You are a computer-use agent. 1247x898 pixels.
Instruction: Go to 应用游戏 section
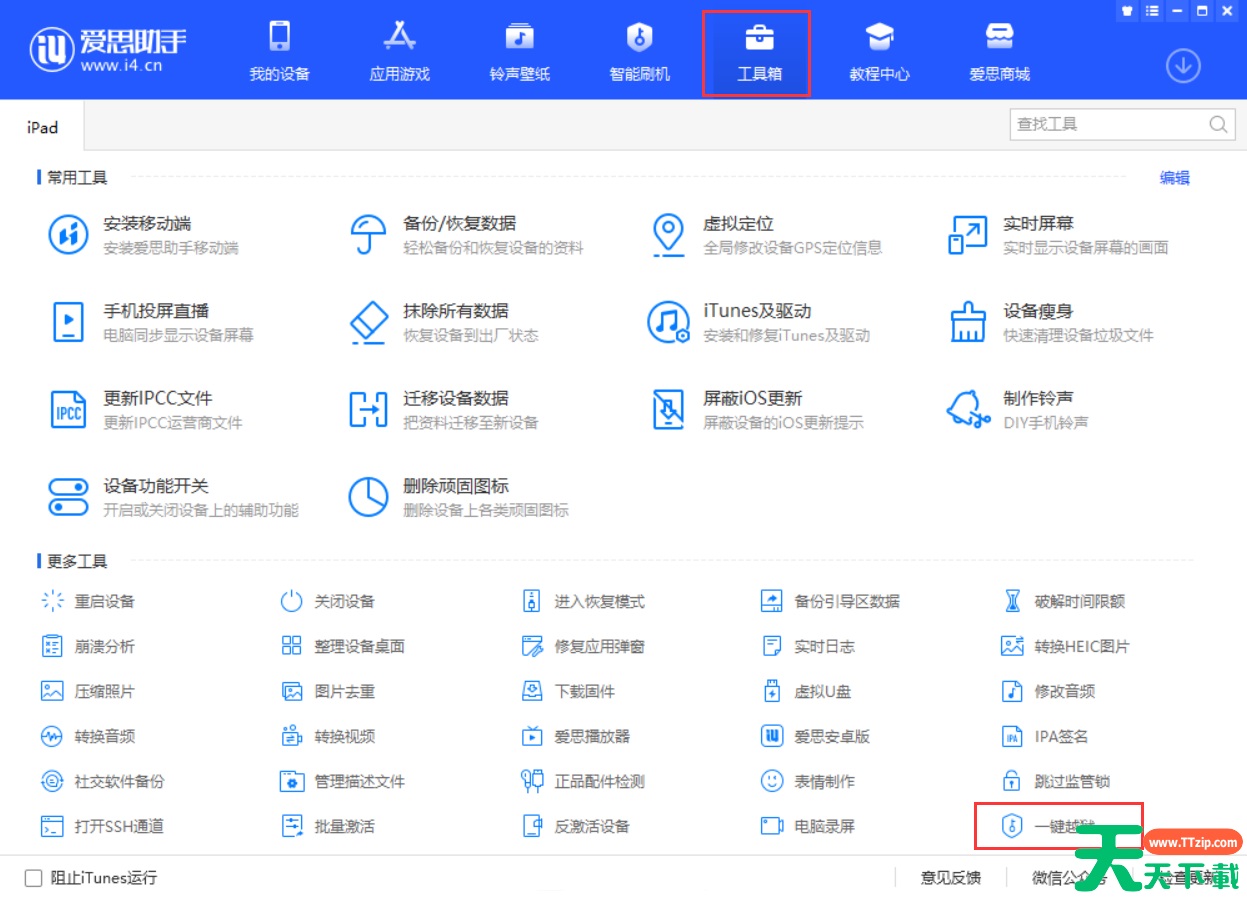click(x=399, y=54)
